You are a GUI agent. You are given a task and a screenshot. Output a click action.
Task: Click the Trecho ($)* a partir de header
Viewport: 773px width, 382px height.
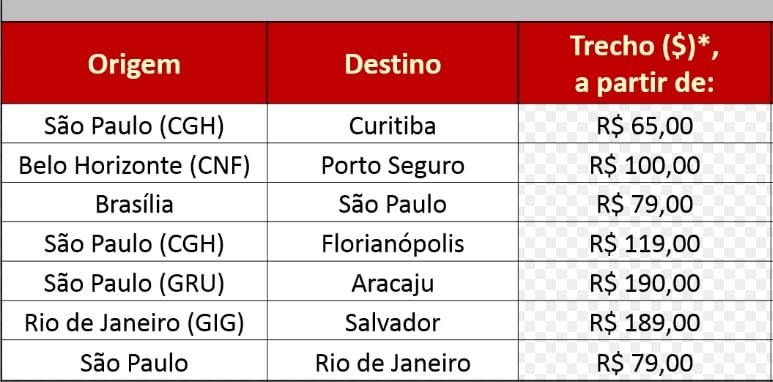(645, 63)
